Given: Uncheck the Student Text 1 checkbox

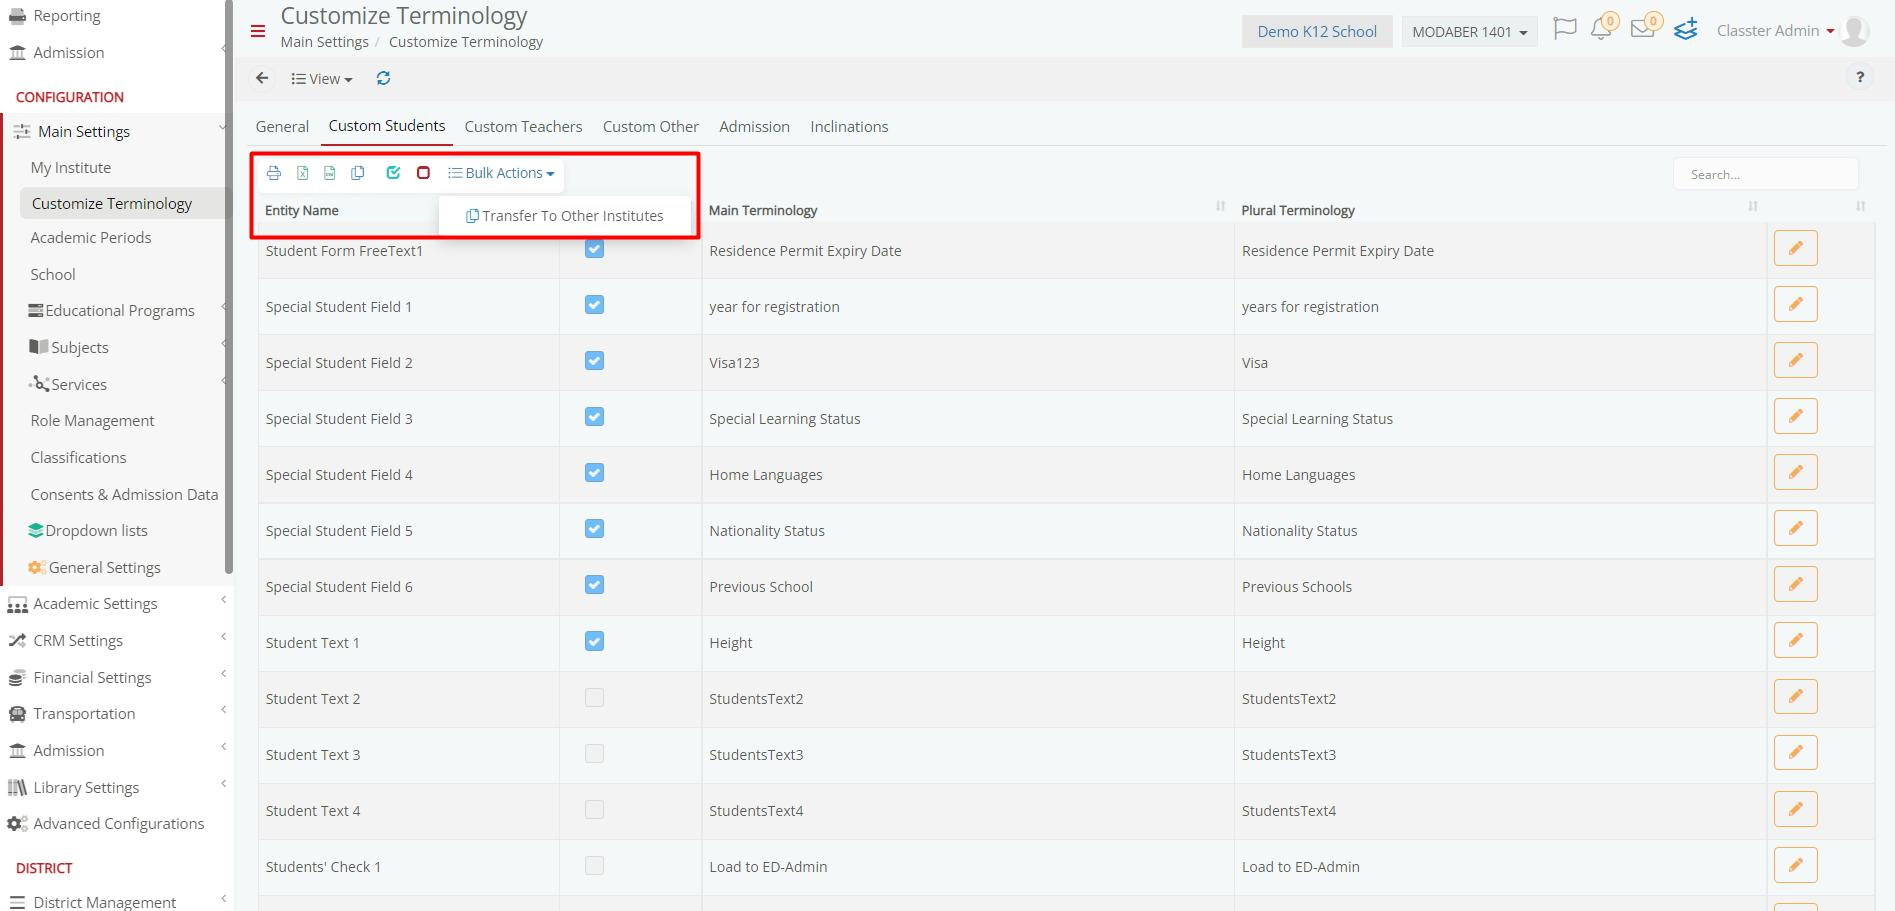Looking at the screenshot, I should (x=594, y=641).
